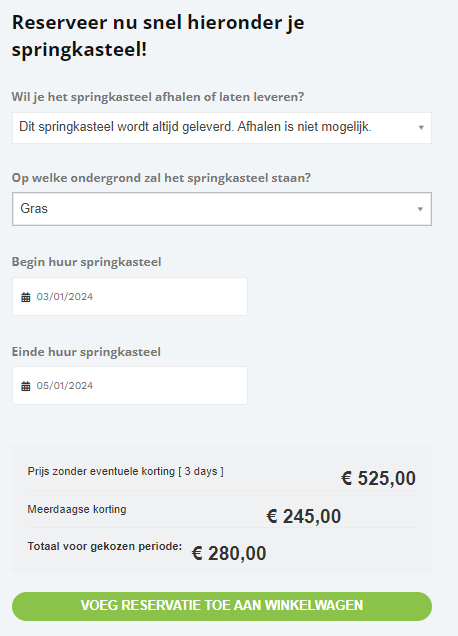Click the € 280,00 total amount
Image resolution: width=458 pixels, height=636 pixels.
229,553
